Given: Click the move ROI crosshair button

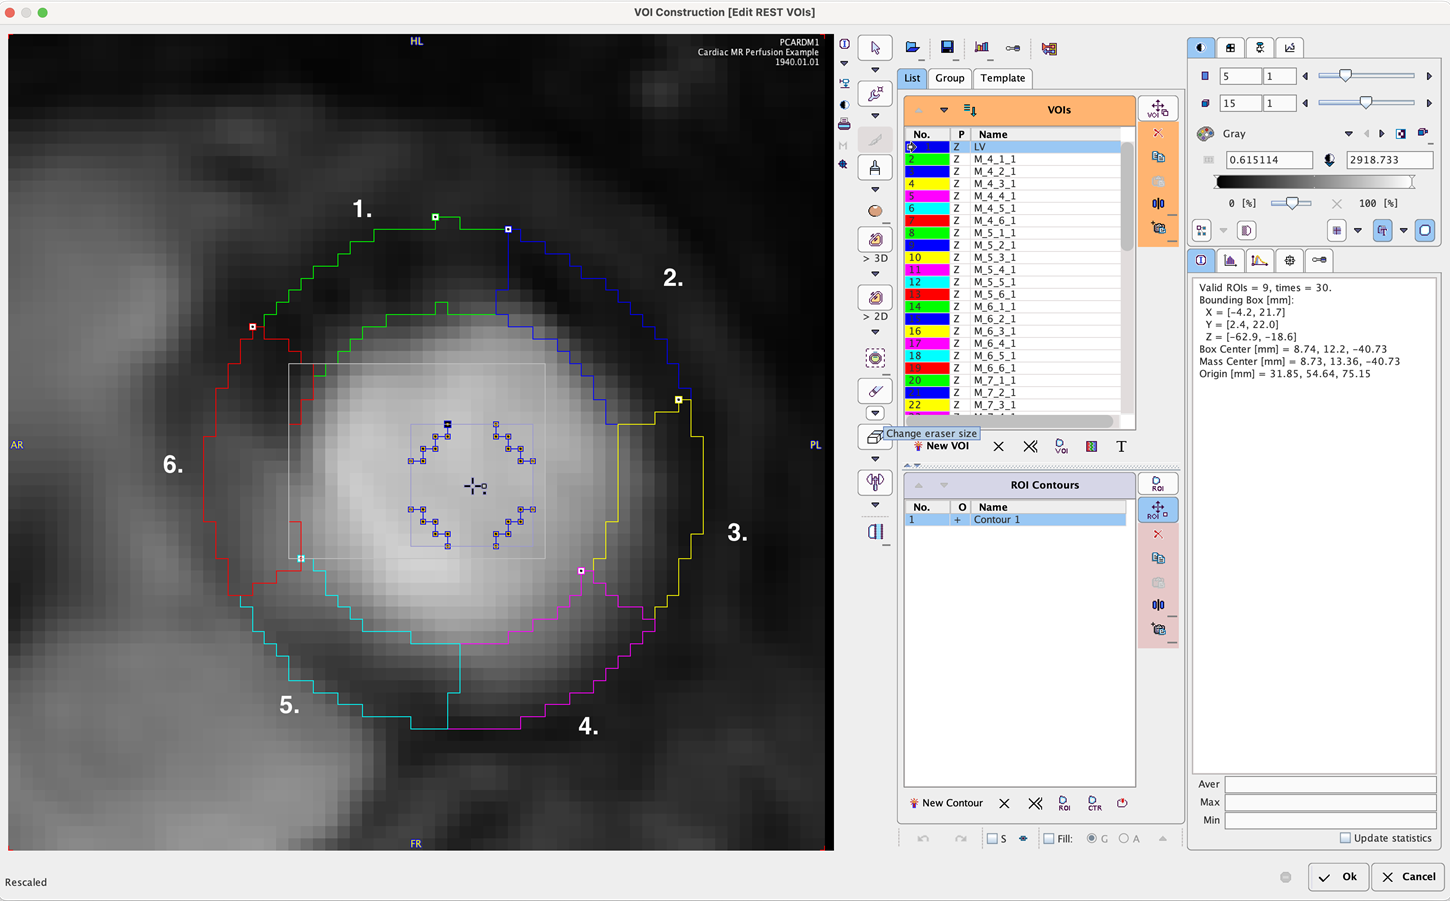Looking at the screenshot, I should coord(1157,510).
